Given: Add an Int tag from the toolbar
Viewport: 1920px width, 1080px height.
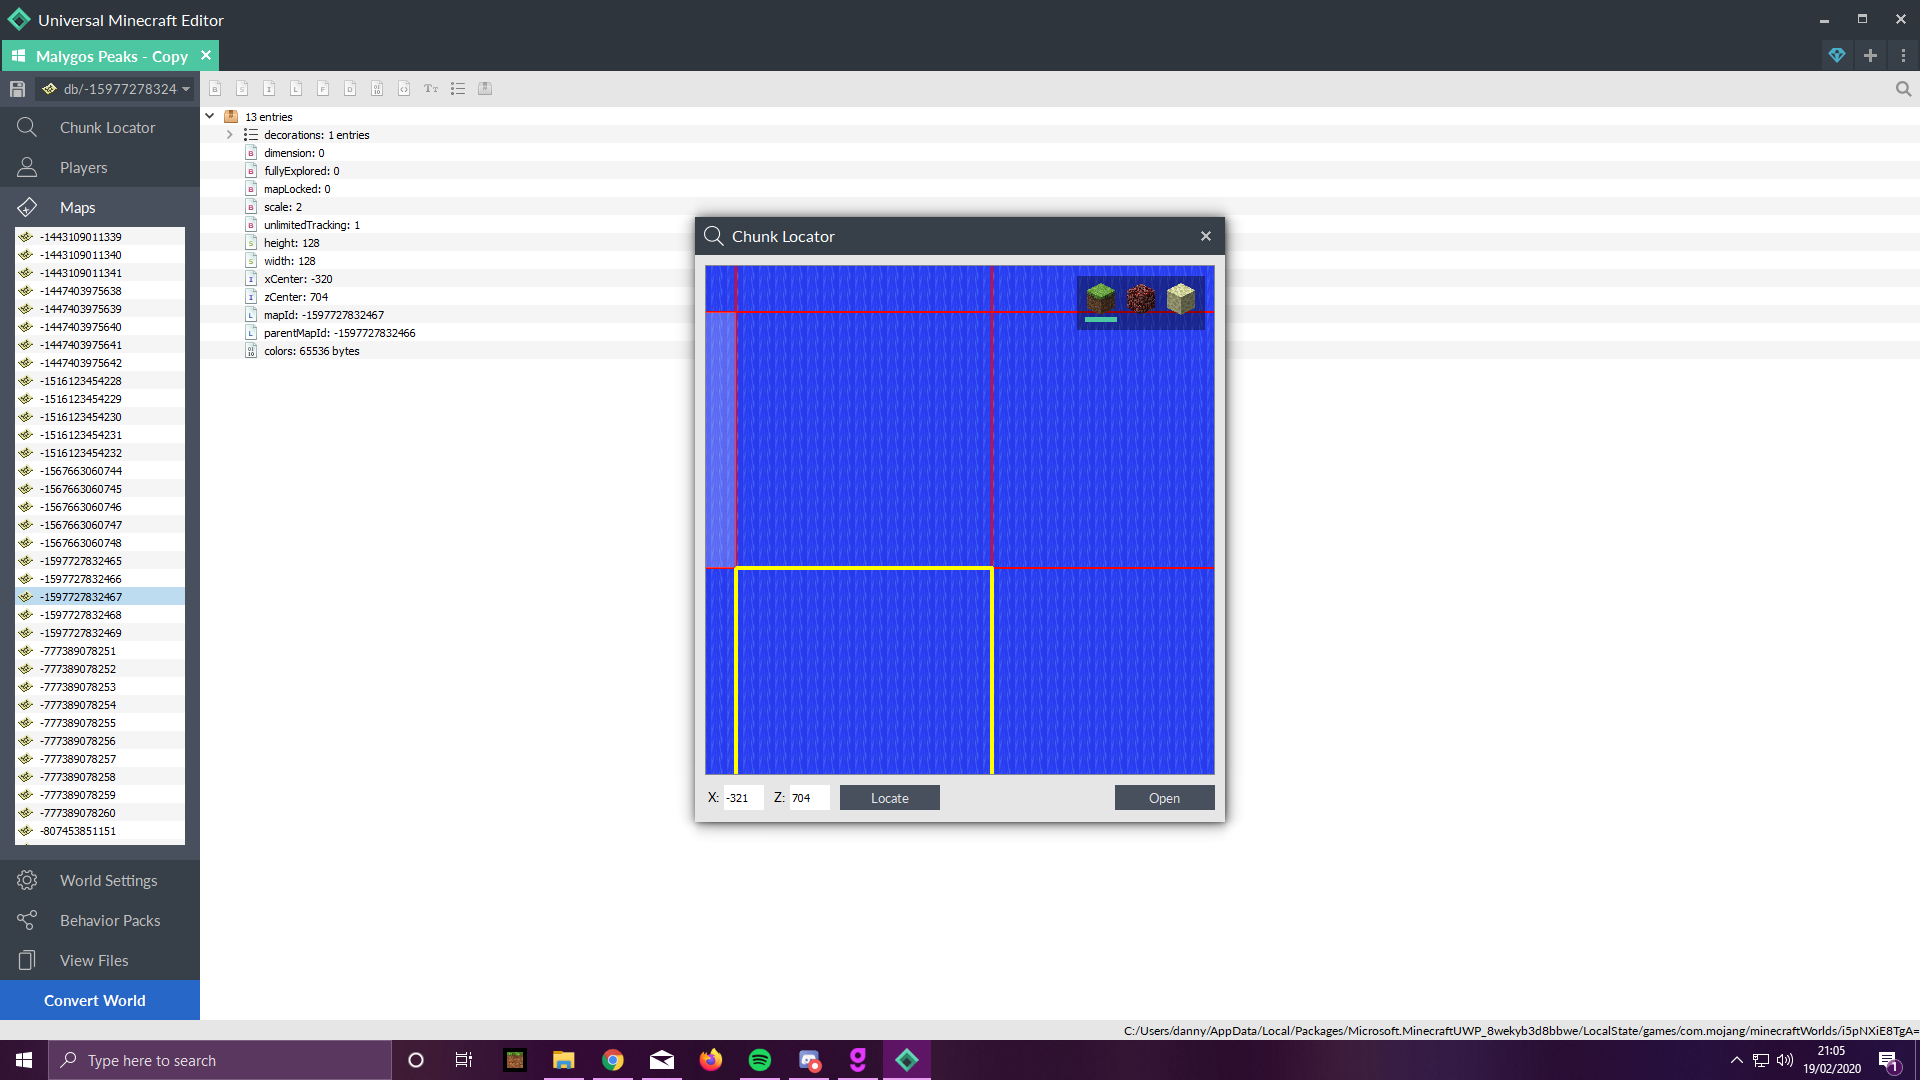Looking at the screenshot, I should coord(269,89).
